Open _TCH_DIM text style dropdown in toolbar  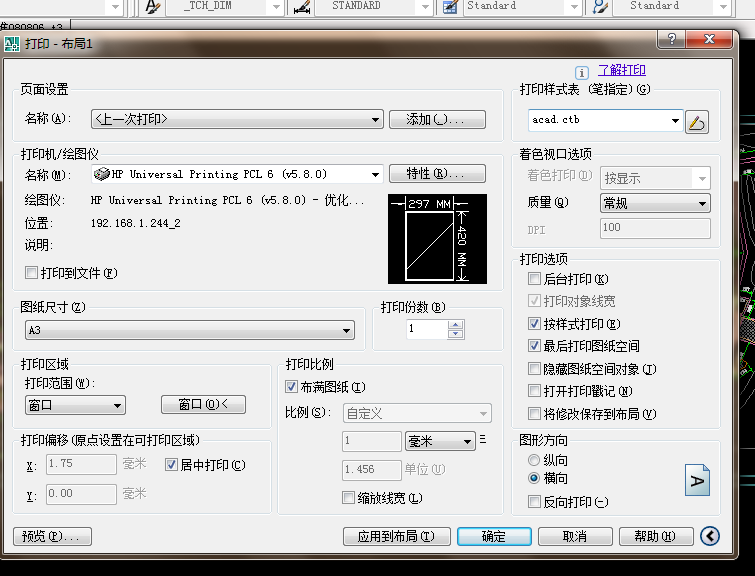(x=224, y=6)
